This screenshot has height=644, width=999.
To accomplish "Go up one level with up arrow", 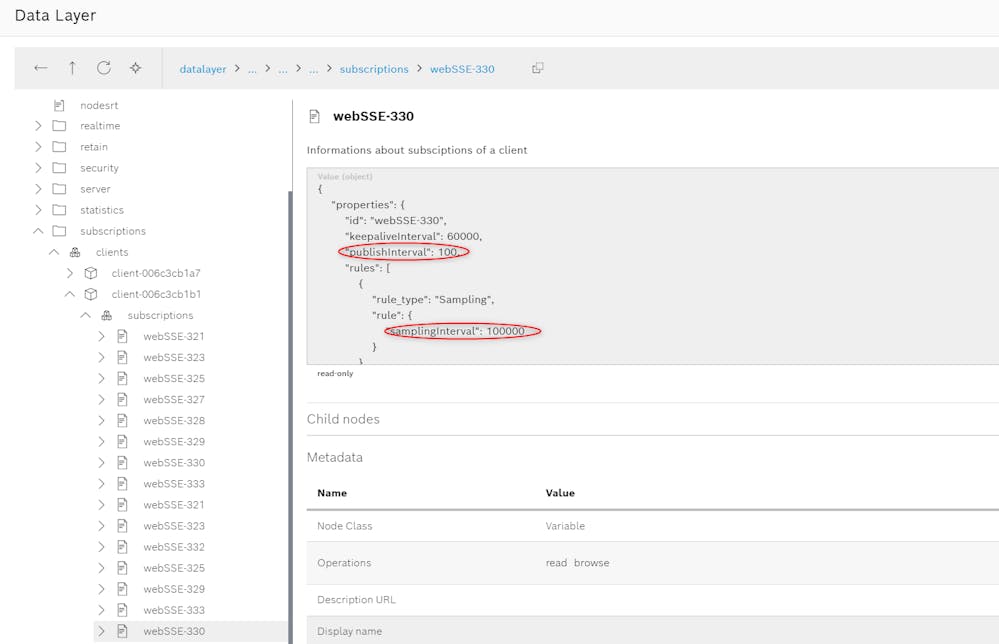I will tap(72, 68).
